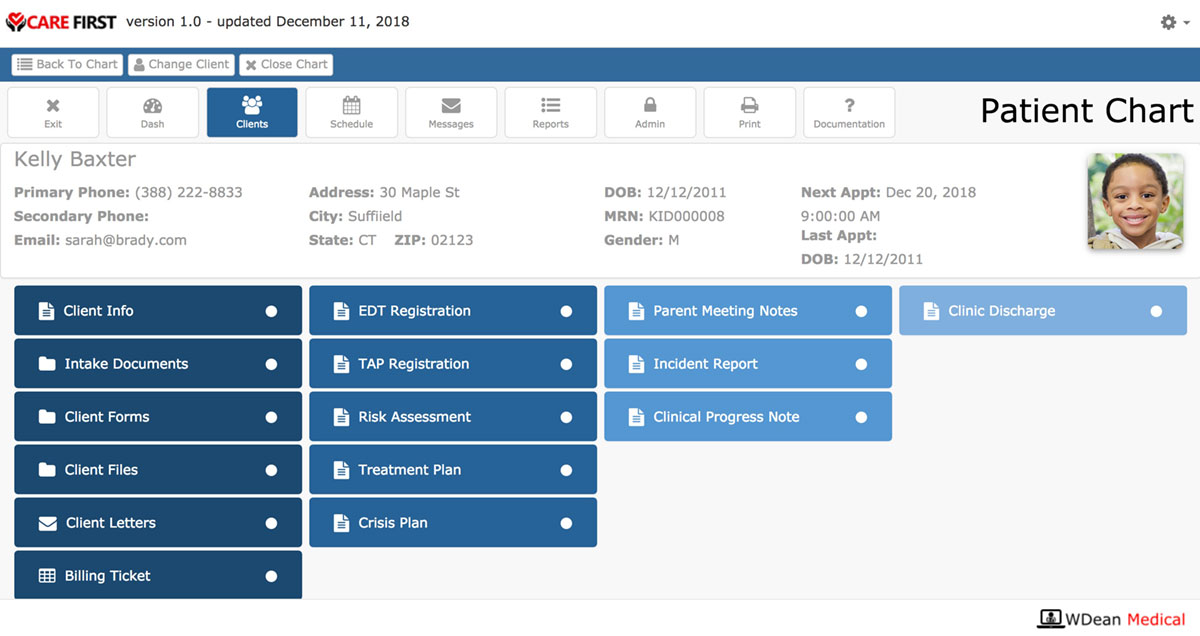Viewport: 1200px width, 636px height.
Task: Open the Crisis Plan form
Action: (453, 523)
